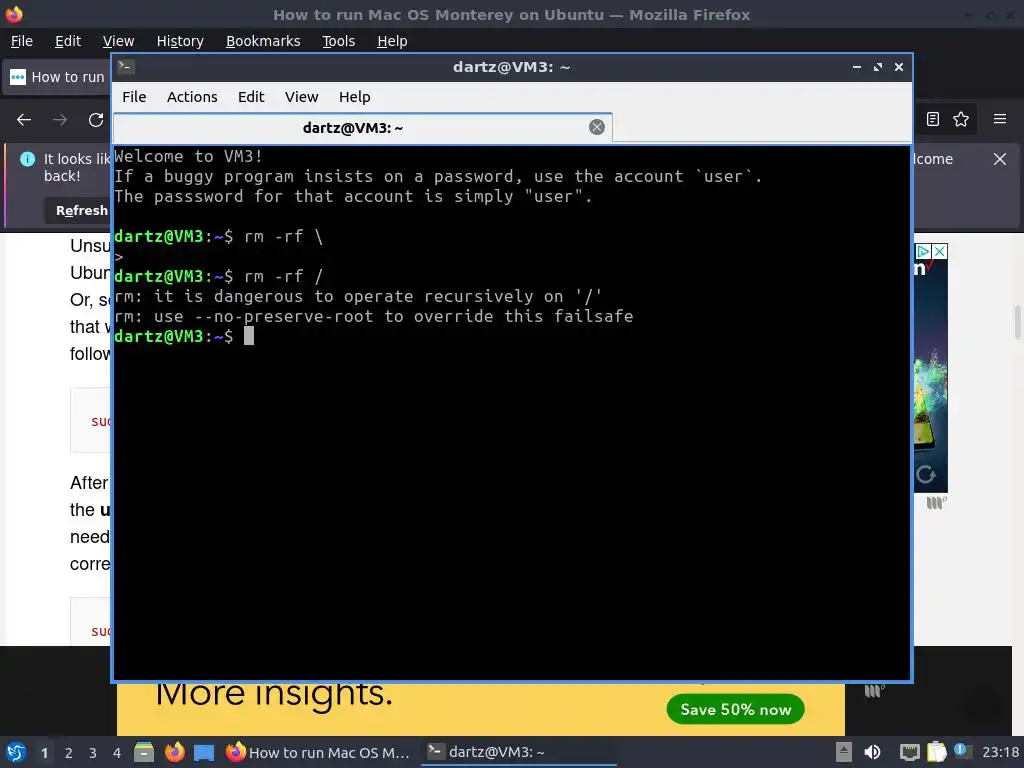This screenshot has width=1024, height=768.
Task: Open Firefox View menu
Action: pos(118,41)
